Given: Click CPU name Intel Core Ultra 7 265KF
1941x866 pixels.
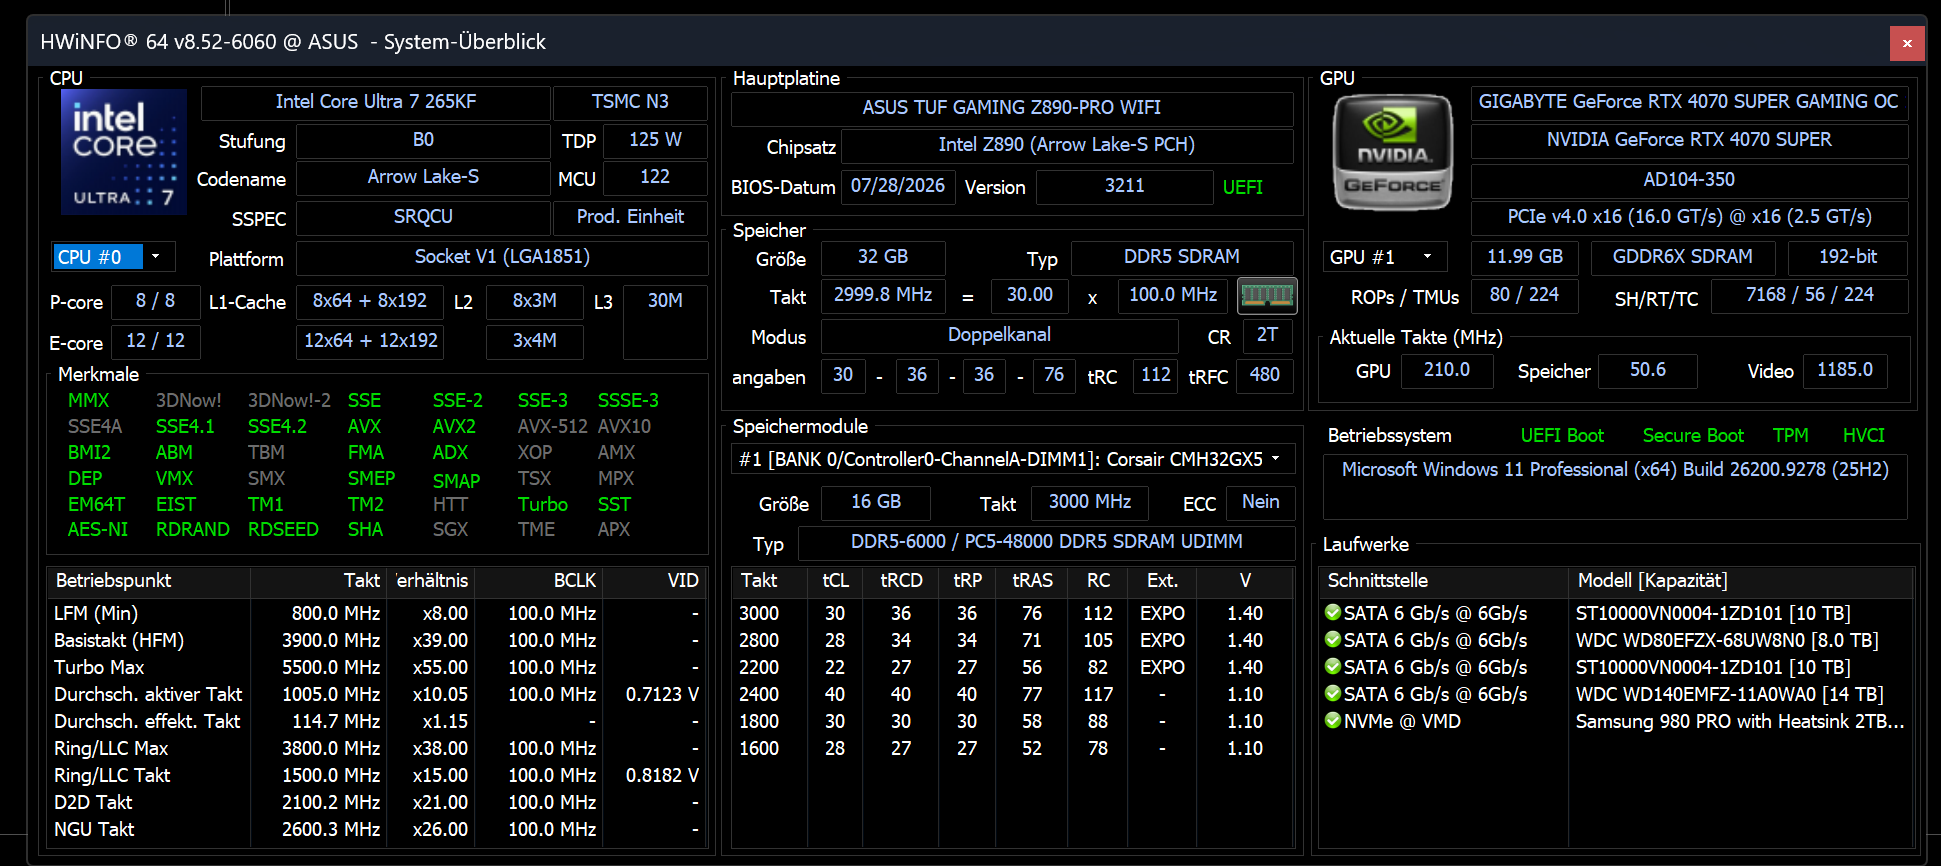Looking at the screenshot, I should [376, 102].
